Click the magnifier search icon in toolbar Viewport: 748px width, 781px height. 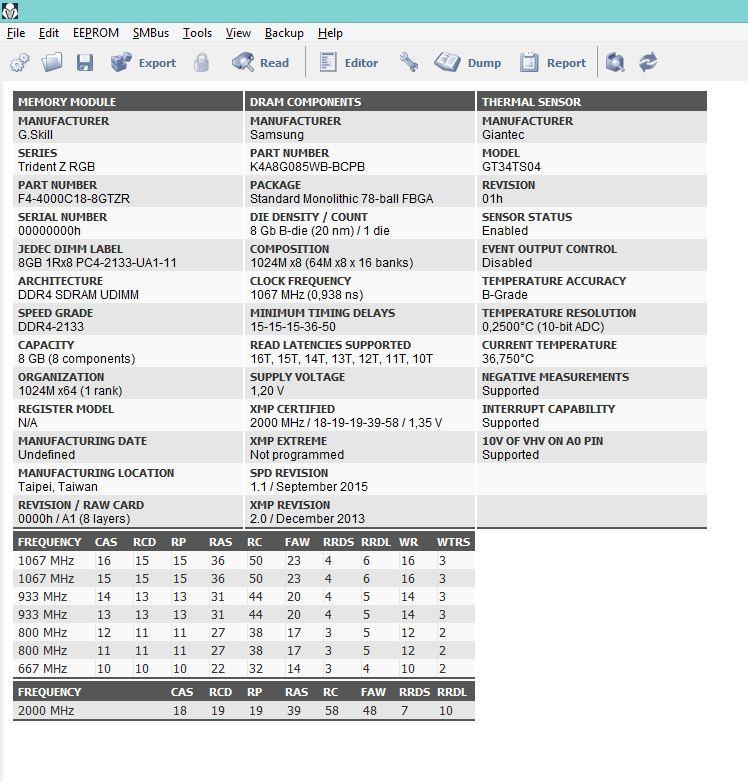coord(616,63)
